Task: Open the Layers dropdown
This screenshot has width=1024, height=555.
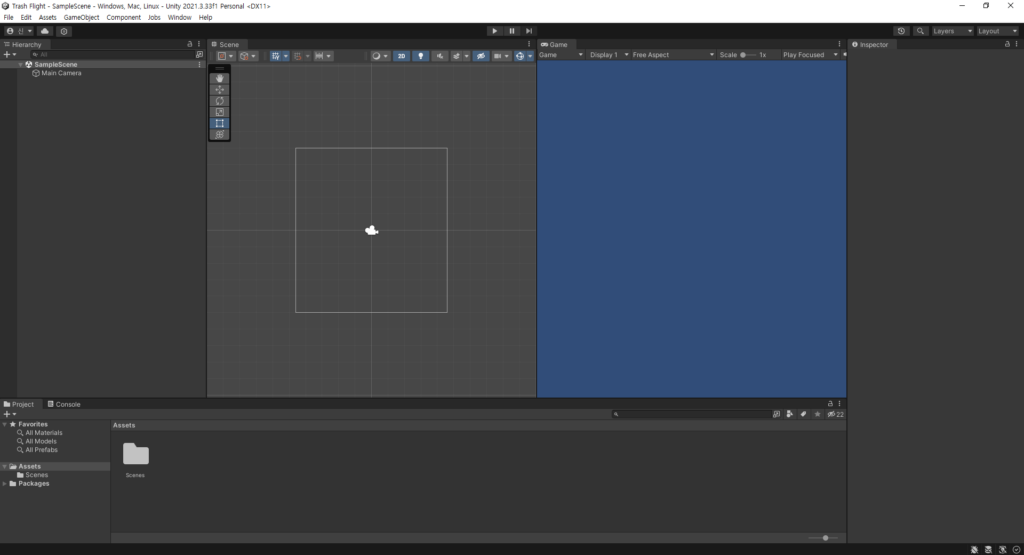Action: (x=952, y=31)
